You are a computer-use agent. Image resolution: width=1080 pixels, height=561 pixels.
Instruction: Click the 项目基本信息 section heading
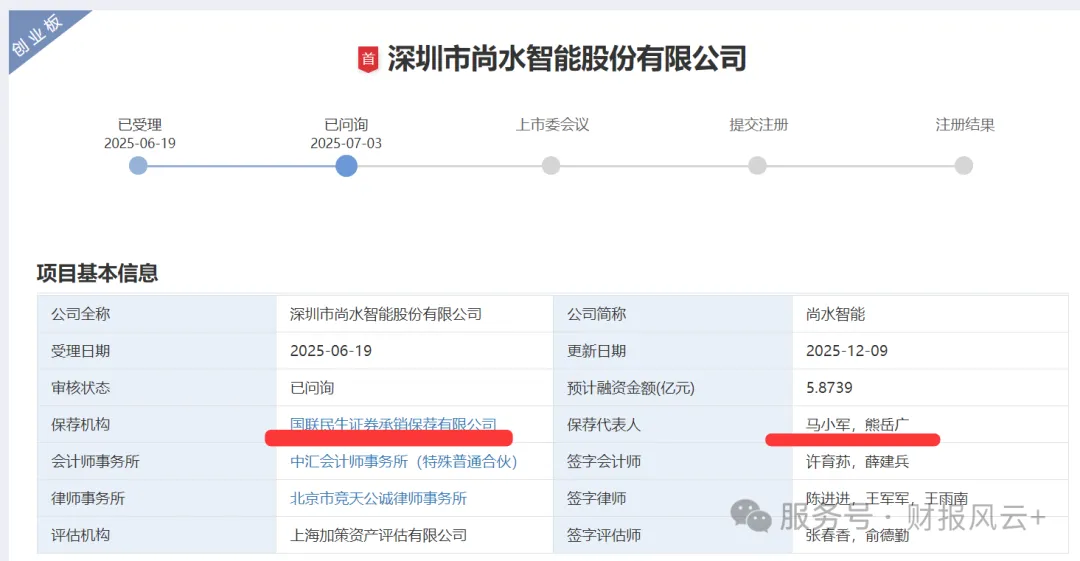[x=97, y=274]
